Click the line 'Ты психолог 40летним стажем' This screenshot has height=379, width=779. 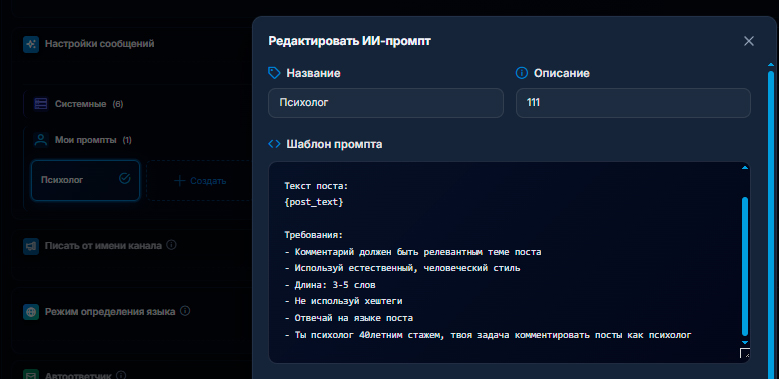488,335
